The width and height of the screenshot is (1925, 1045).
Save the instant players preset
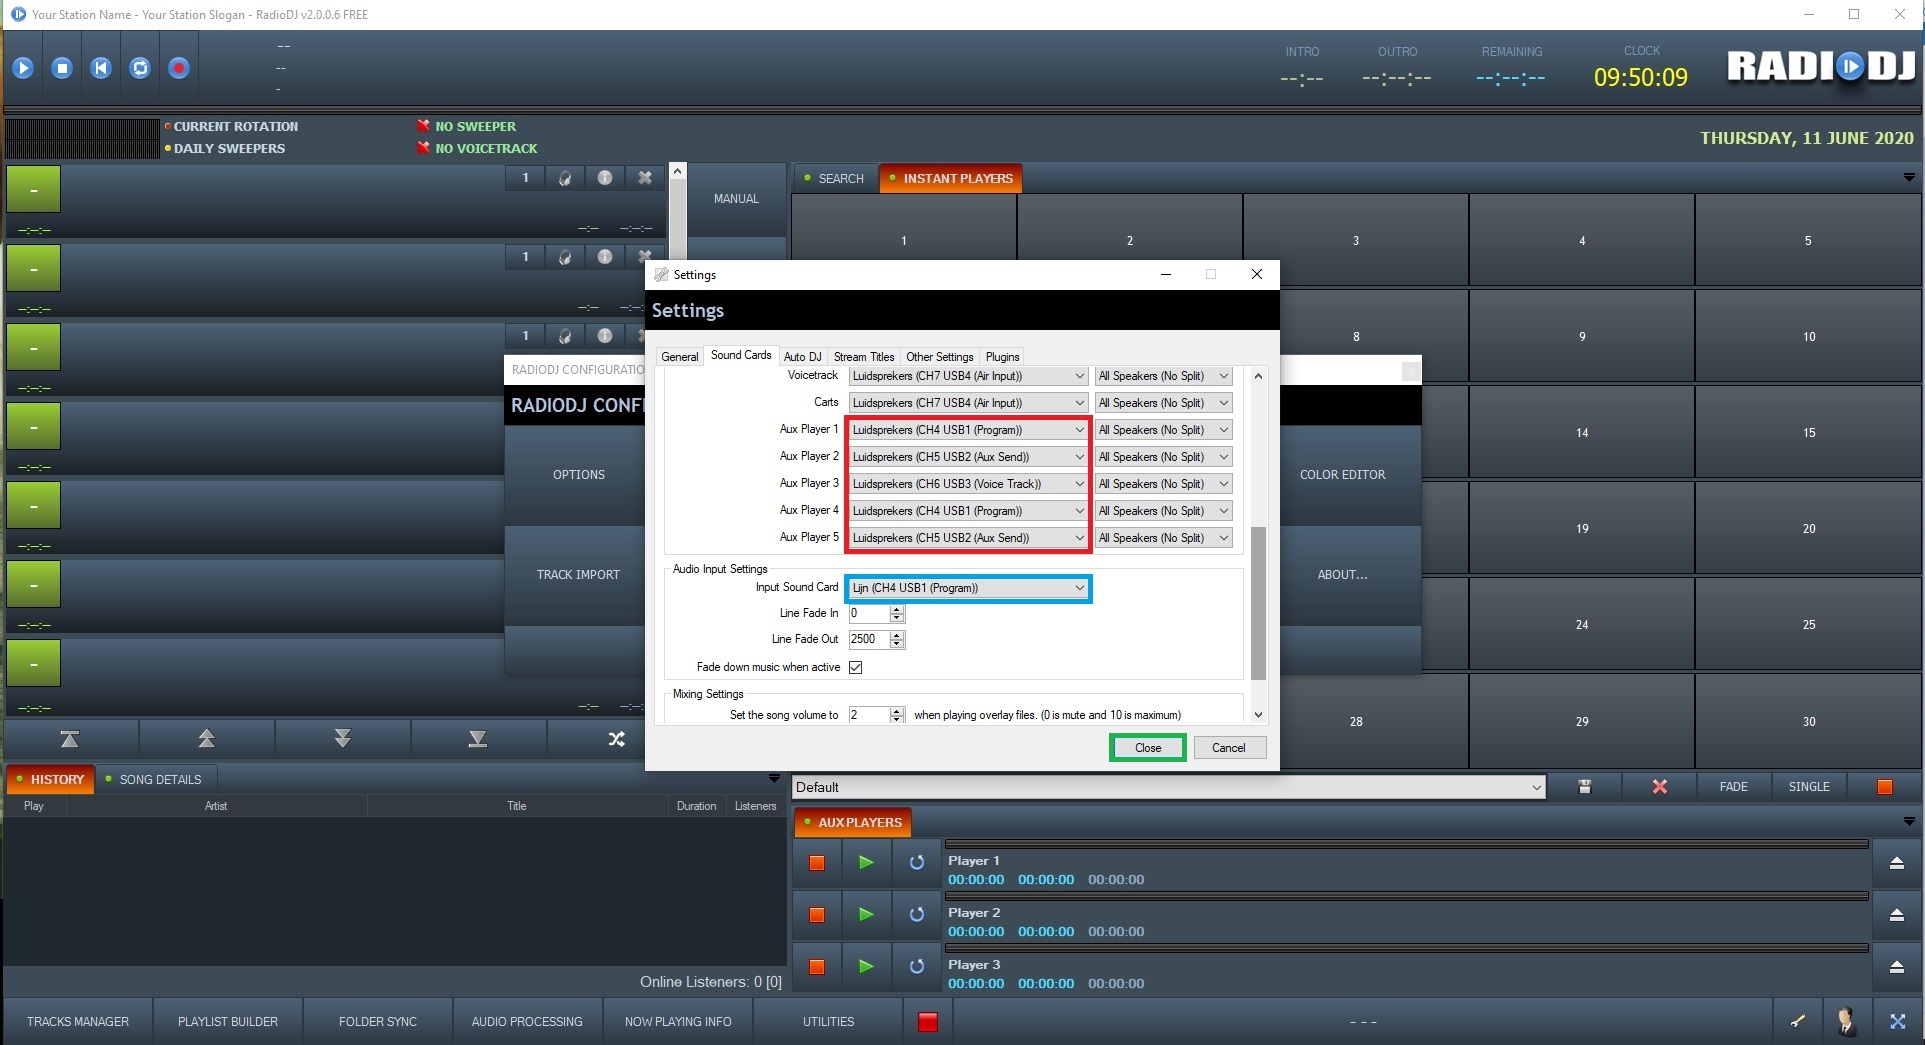pos(1584,787)
